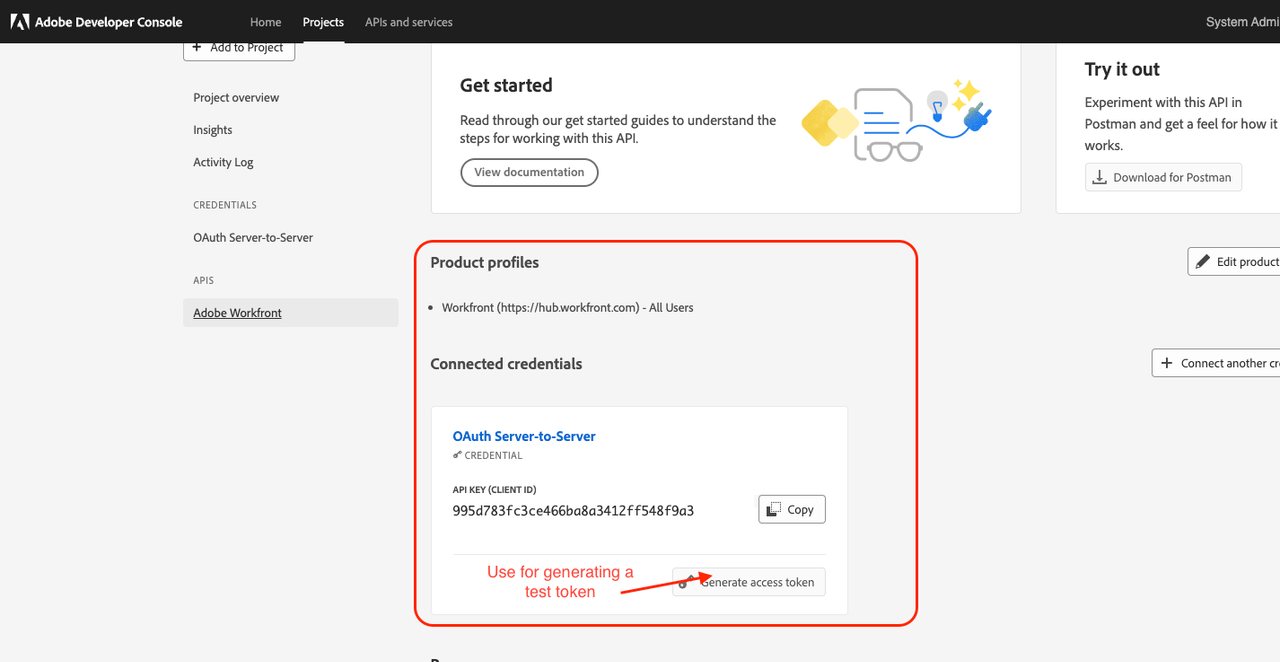The width and height of the screenshot is (1280, 662).
Task: Click the plus icon on Connect another credential
Action: pyautogui.click(x=1167, y=363)
